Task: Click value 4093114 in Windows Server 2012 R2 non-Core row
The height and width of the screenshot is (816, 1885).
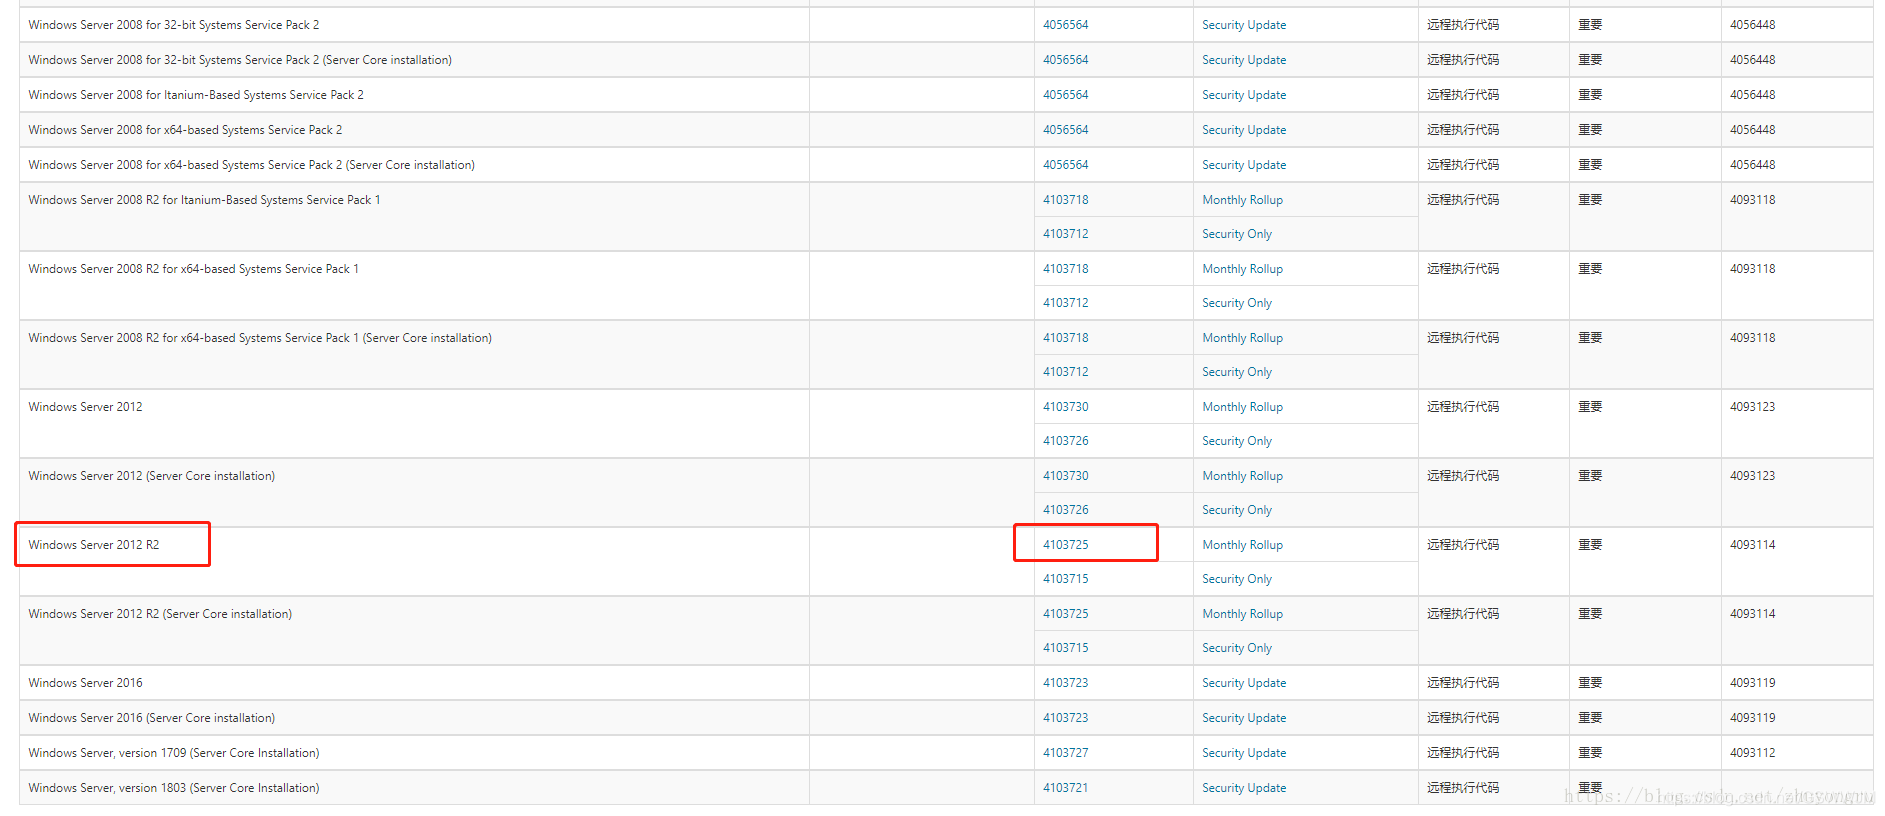Action: click(x=1752, y=545)
